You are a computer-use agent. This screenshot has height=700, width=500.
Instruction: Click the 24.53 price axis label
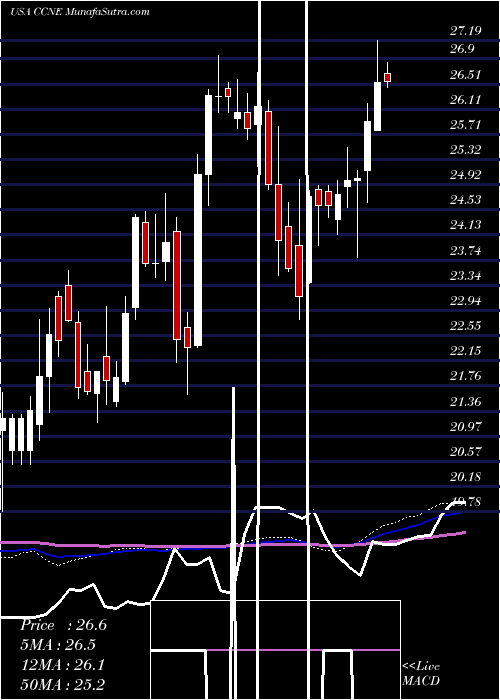point(466,200)
